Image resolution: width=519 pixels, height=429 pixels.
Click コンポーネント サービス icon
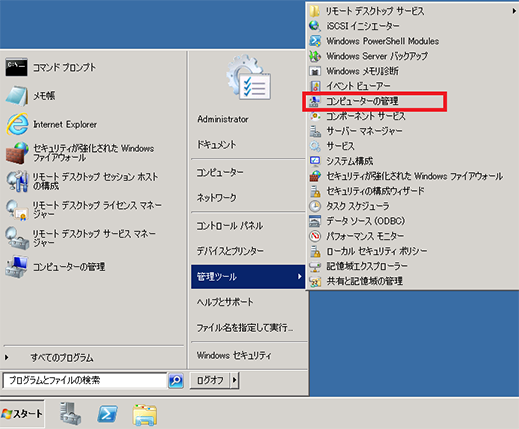[315, 116]
